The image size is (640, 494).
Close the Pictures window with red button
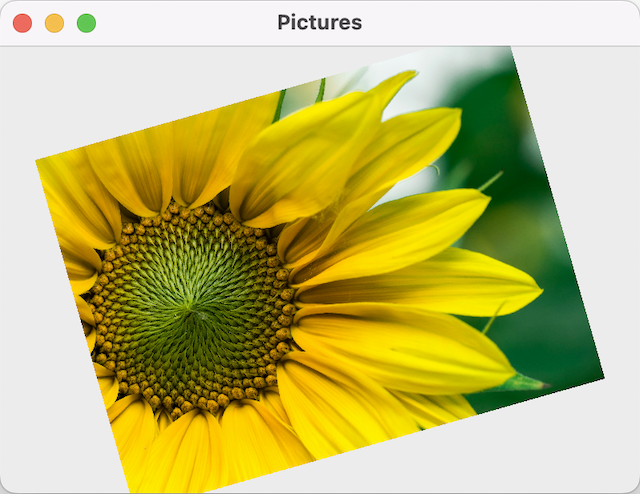click(22, 23)
